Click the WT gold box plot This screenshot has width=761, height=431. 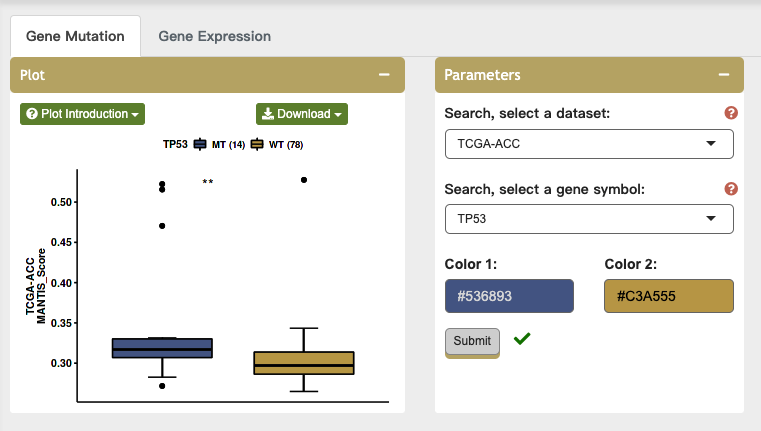(304, 362)
